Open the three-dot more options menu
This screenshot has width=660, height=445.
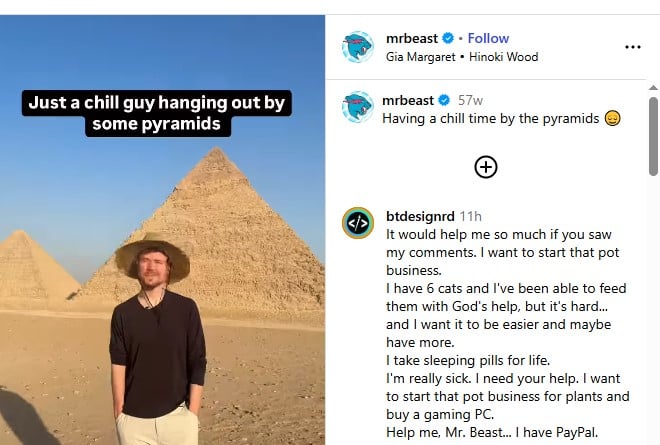(632, 47)
